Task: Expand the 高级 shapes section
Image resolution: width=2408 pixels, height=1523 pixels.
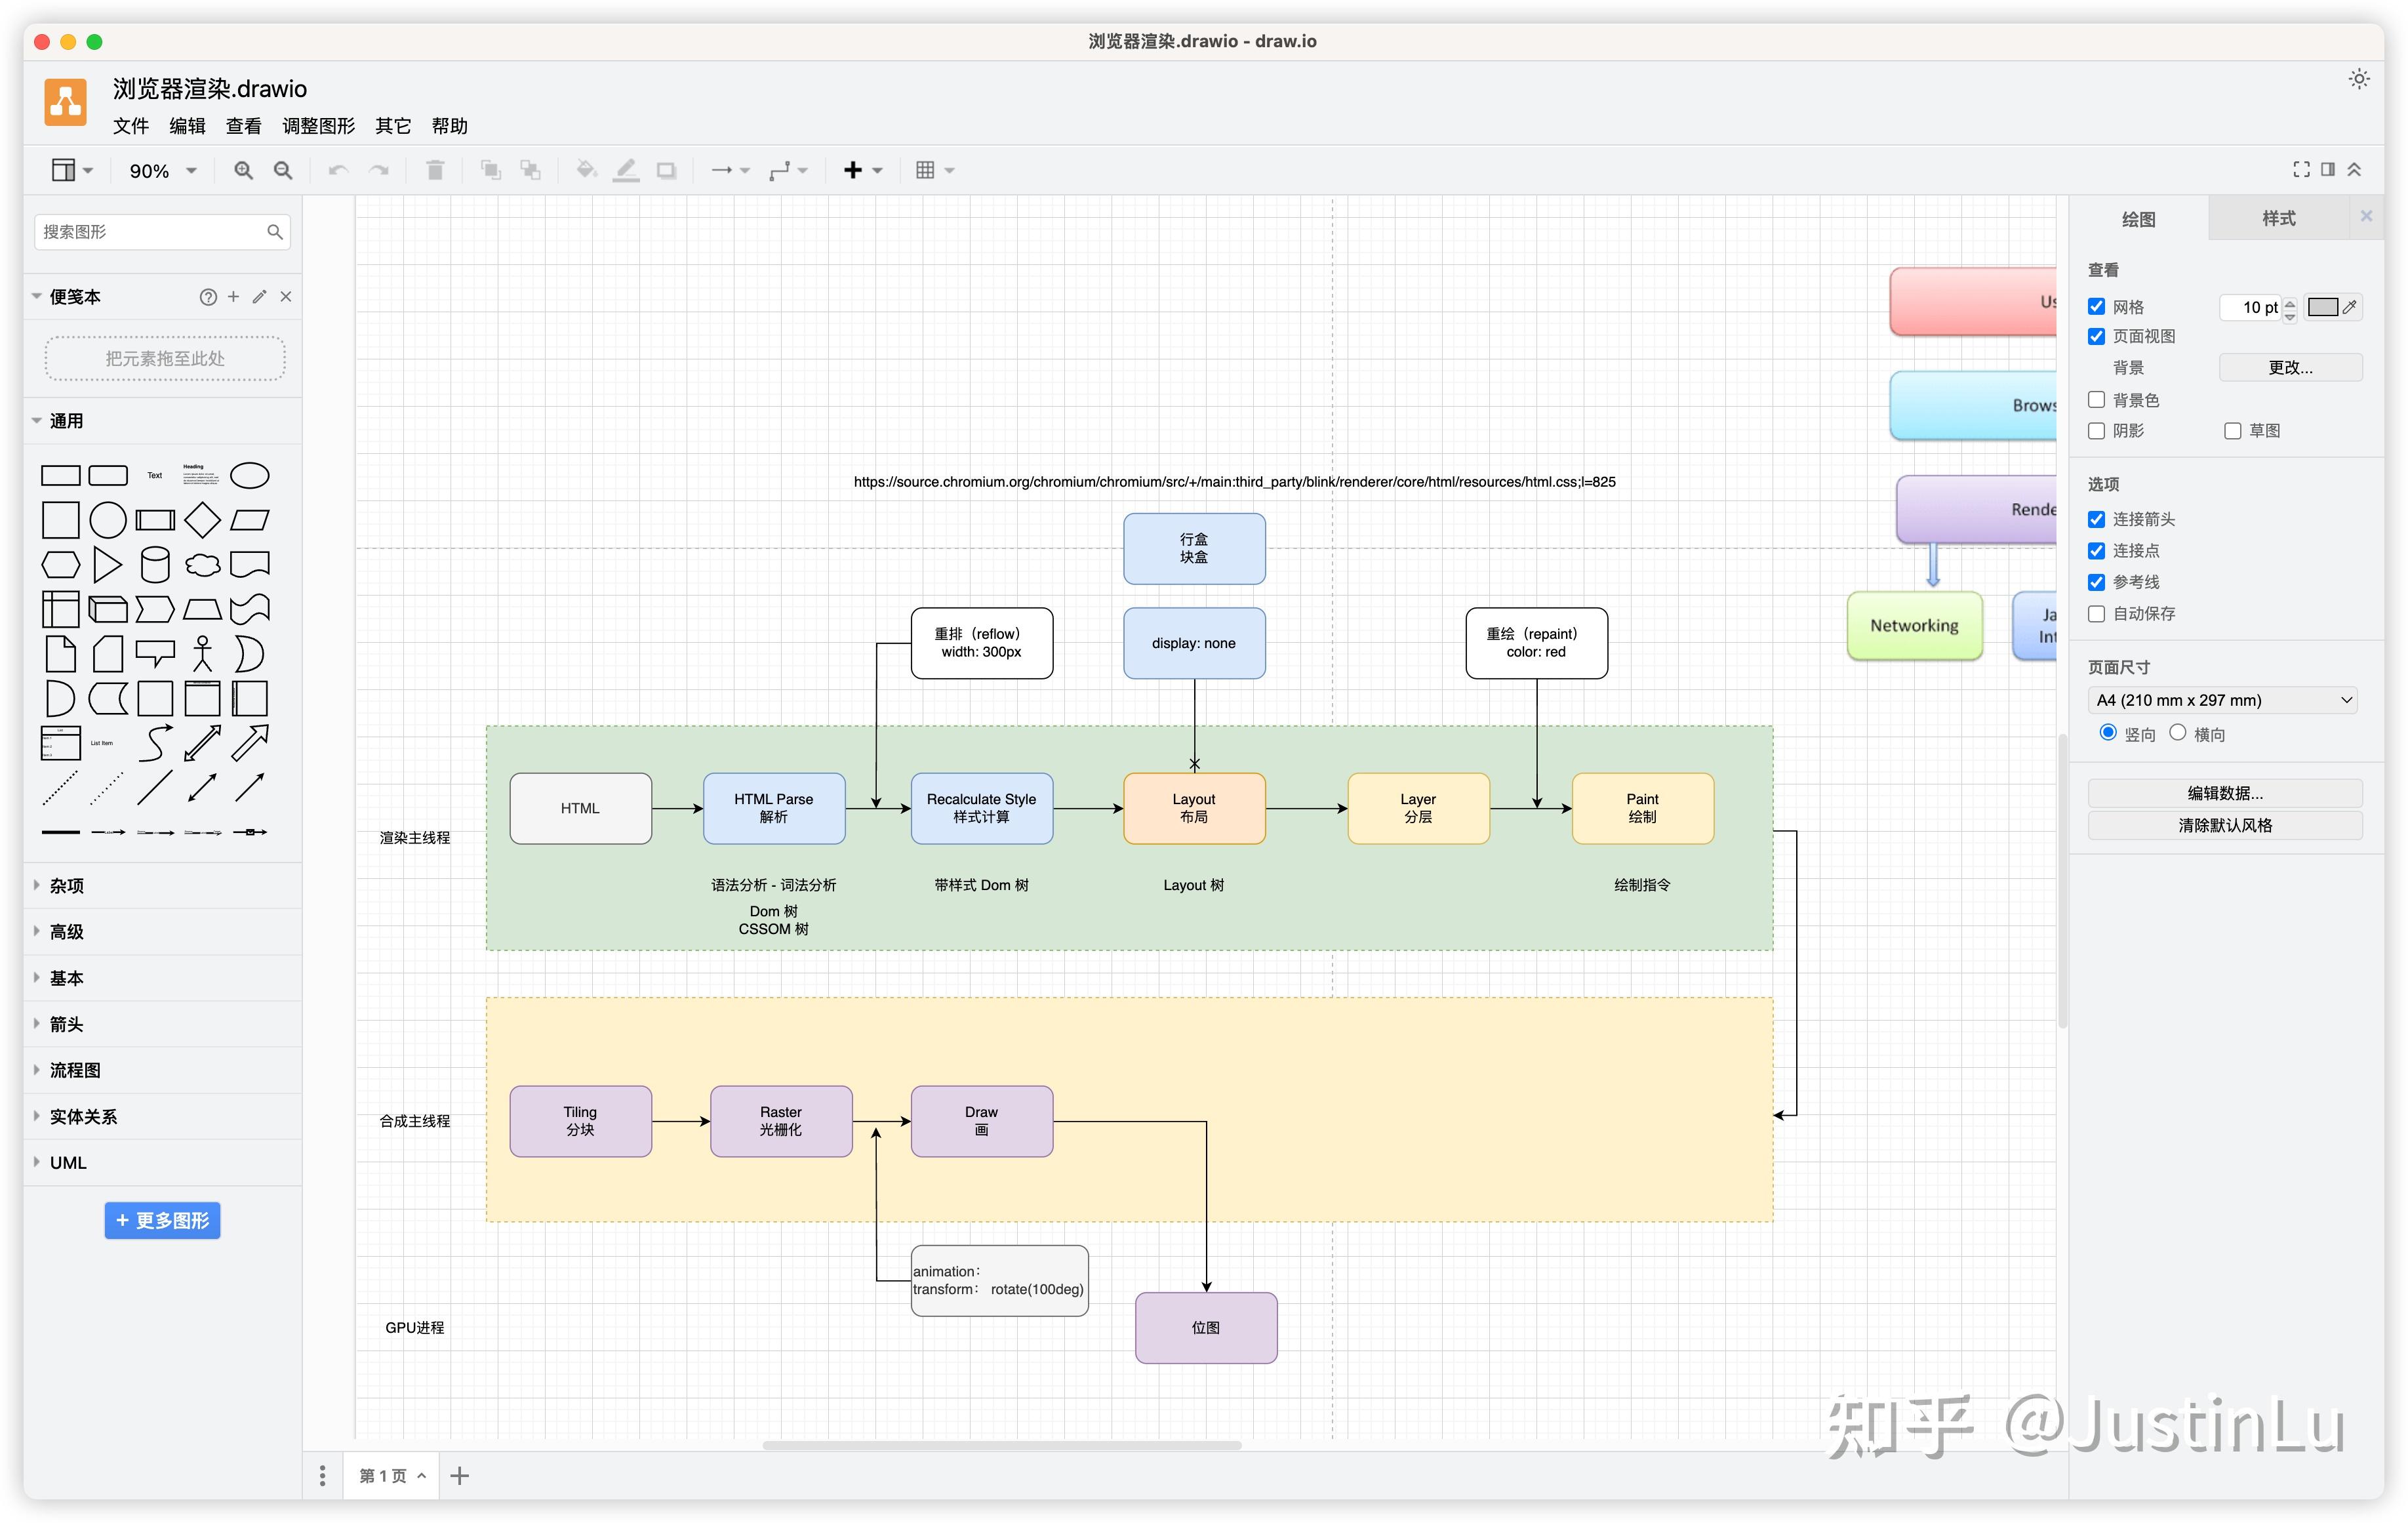Action: pyautogui.click(x=163, y=931)
